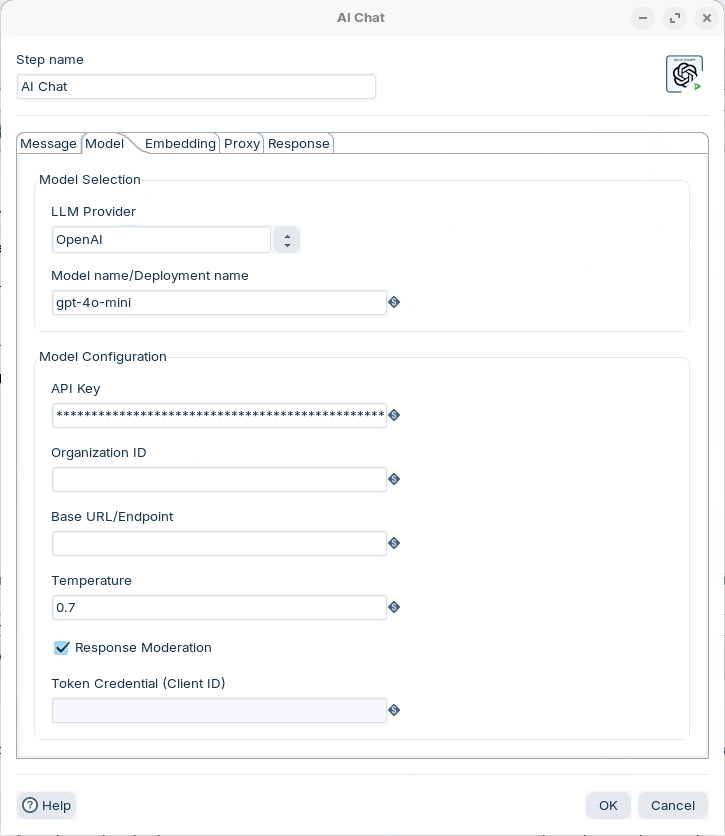
Task: Select the Response tab
Action: pos(298,144)
